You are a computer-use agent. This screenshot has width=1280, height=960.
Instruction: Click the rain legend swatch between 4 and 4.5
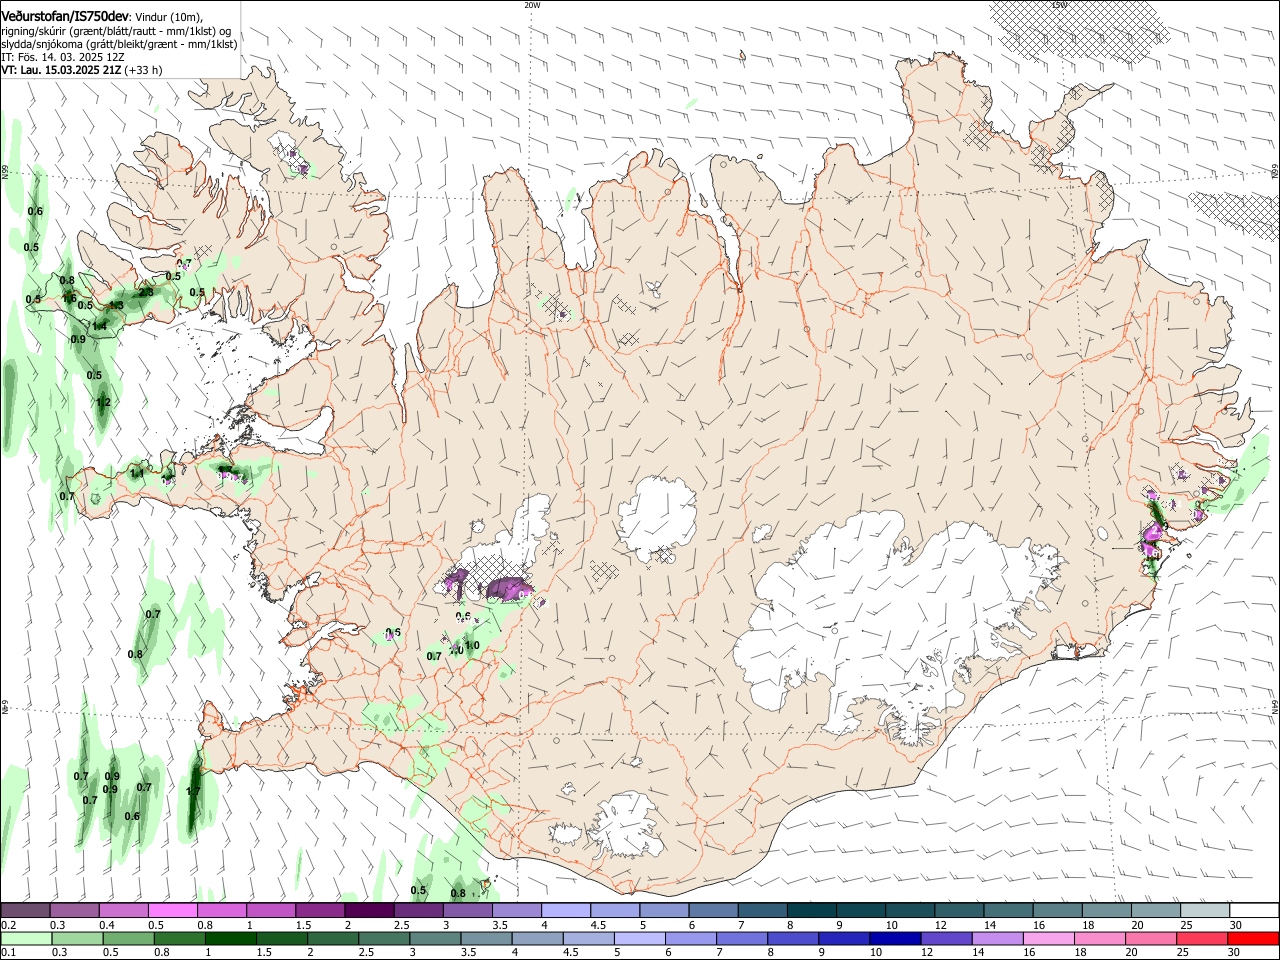(537, 939)
